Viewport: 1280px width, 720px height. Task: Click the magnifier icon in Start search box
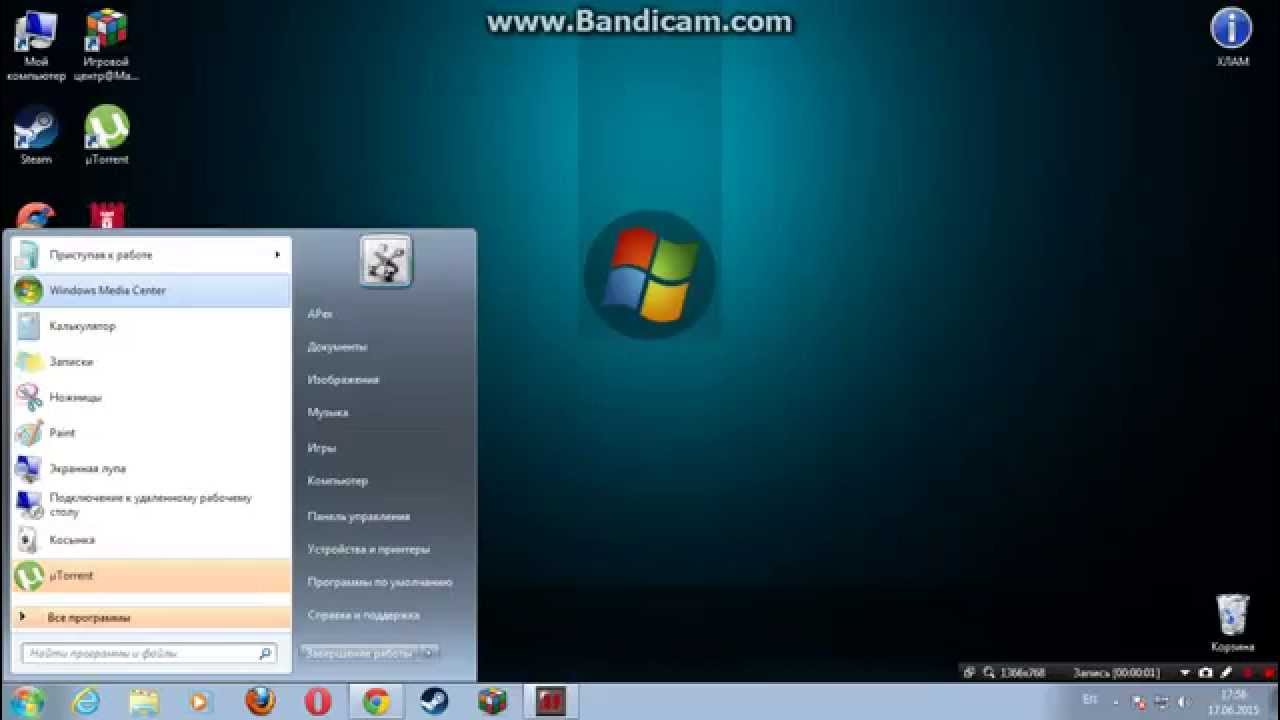pos(265,654)
